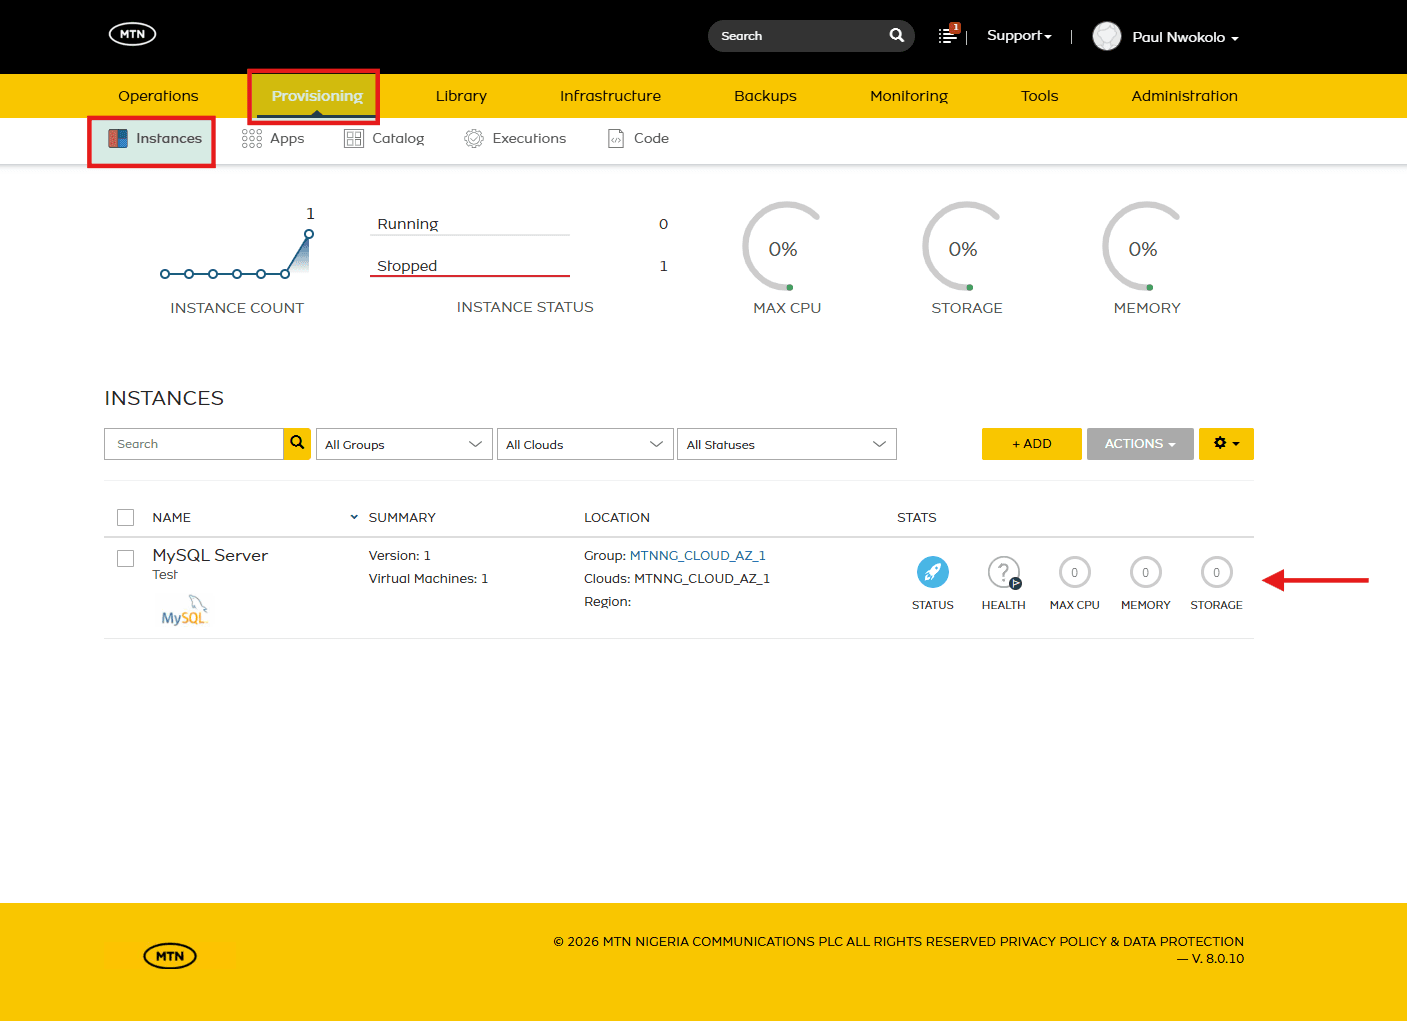1407x1021 pixels.
Task: Click the Code file icon
Action: coord(616,139)
